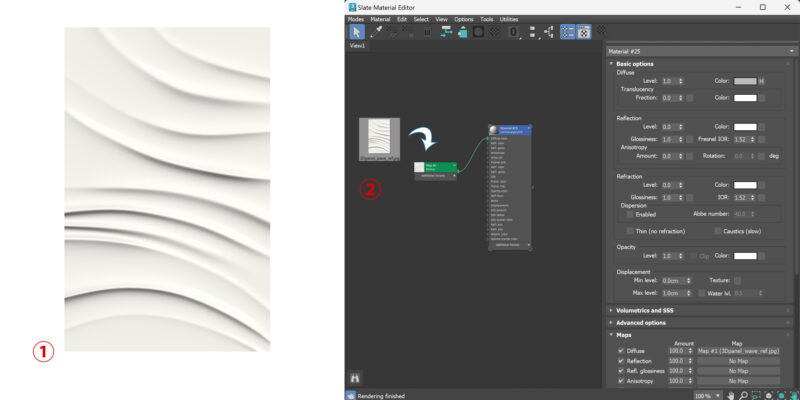This screenshot has height=400, width=800.
Task: Click the Slate Material Editor app icon
Action: tap(353, 7)
